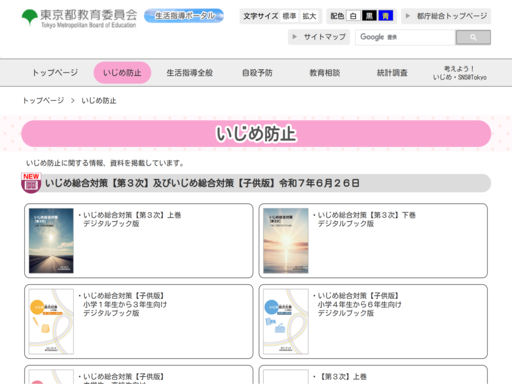Go to トップページ in the navigation bar
This screenshot has width=512, height=384.
(55, 73)
